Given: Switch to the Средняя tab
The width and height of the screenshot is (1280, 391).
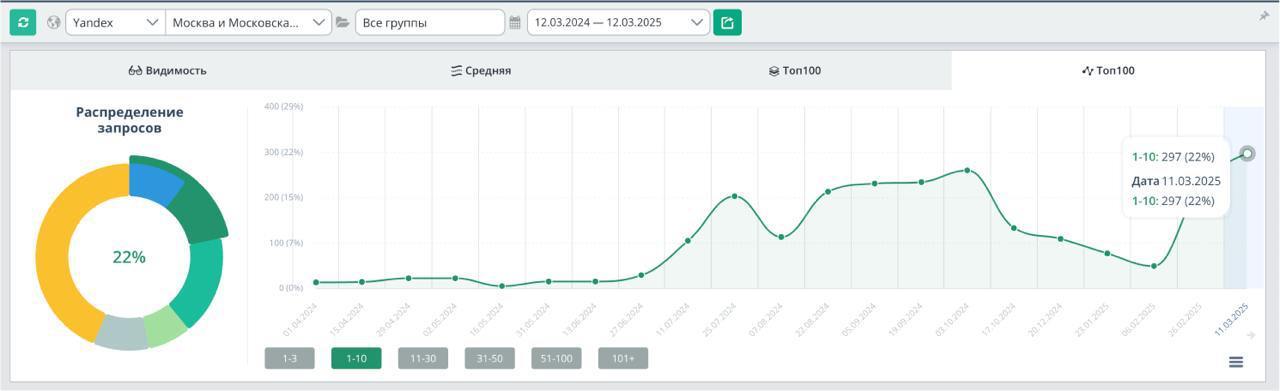Looking at the screenshot, I should click(x=481, y=71).
